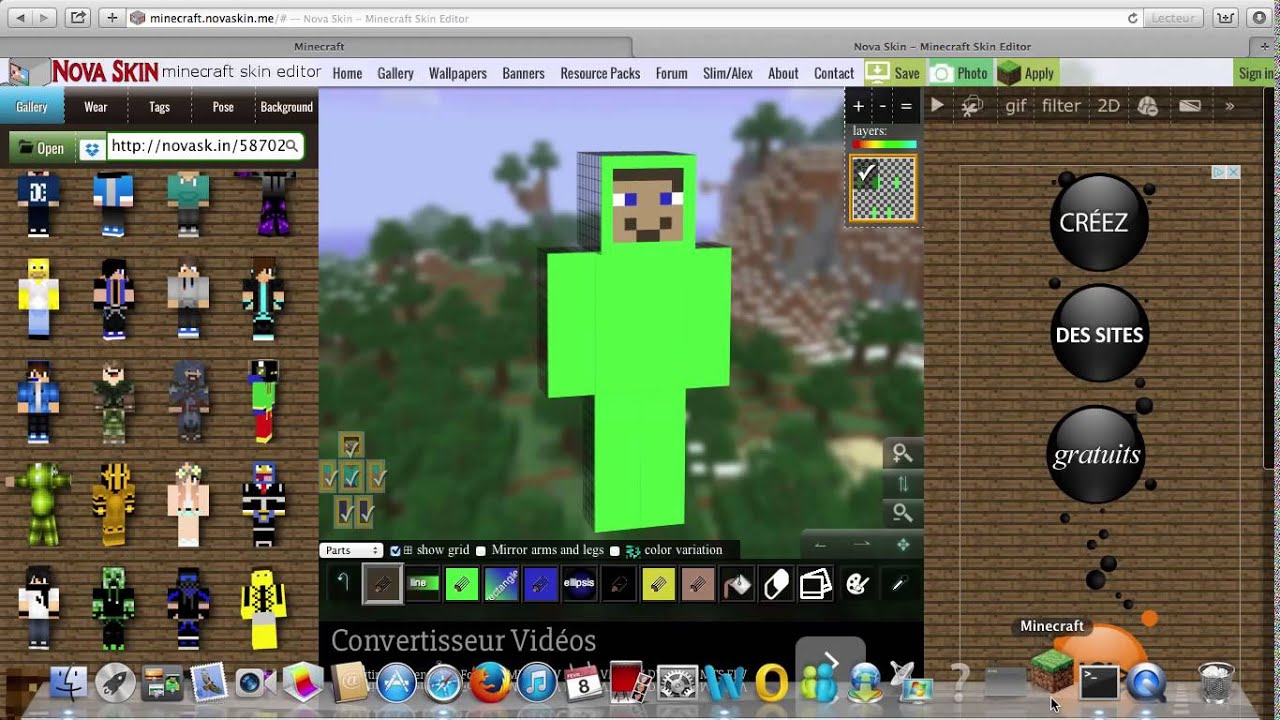Switch to the Wear tab

coord(96,107)
